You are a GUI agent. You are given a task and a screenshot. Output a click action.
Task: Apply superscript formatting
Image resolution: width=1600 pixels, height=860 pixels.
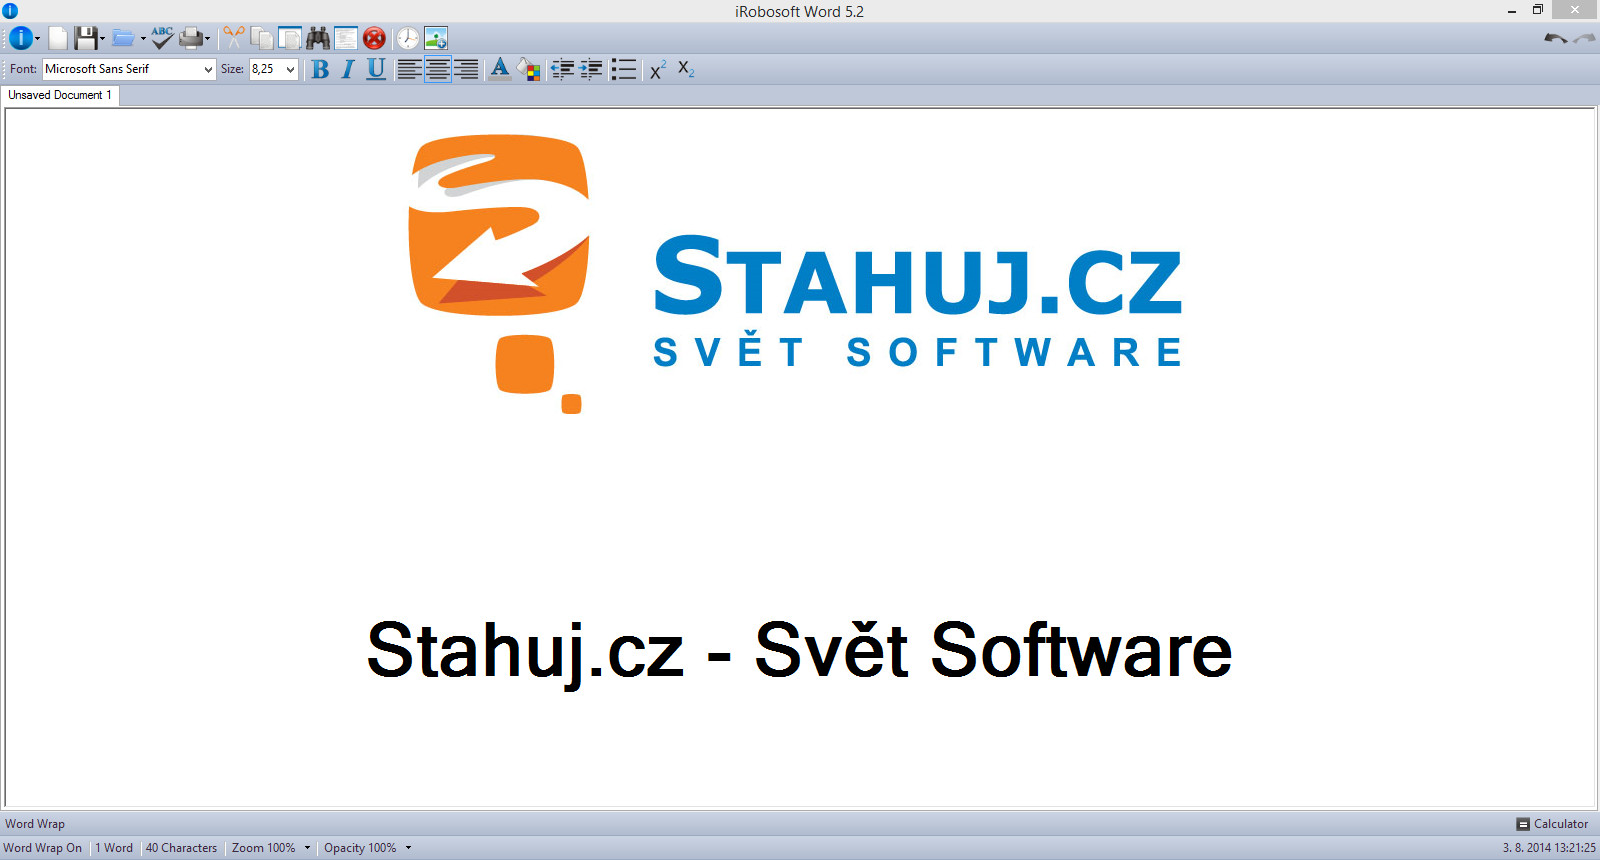pos(657,69)
